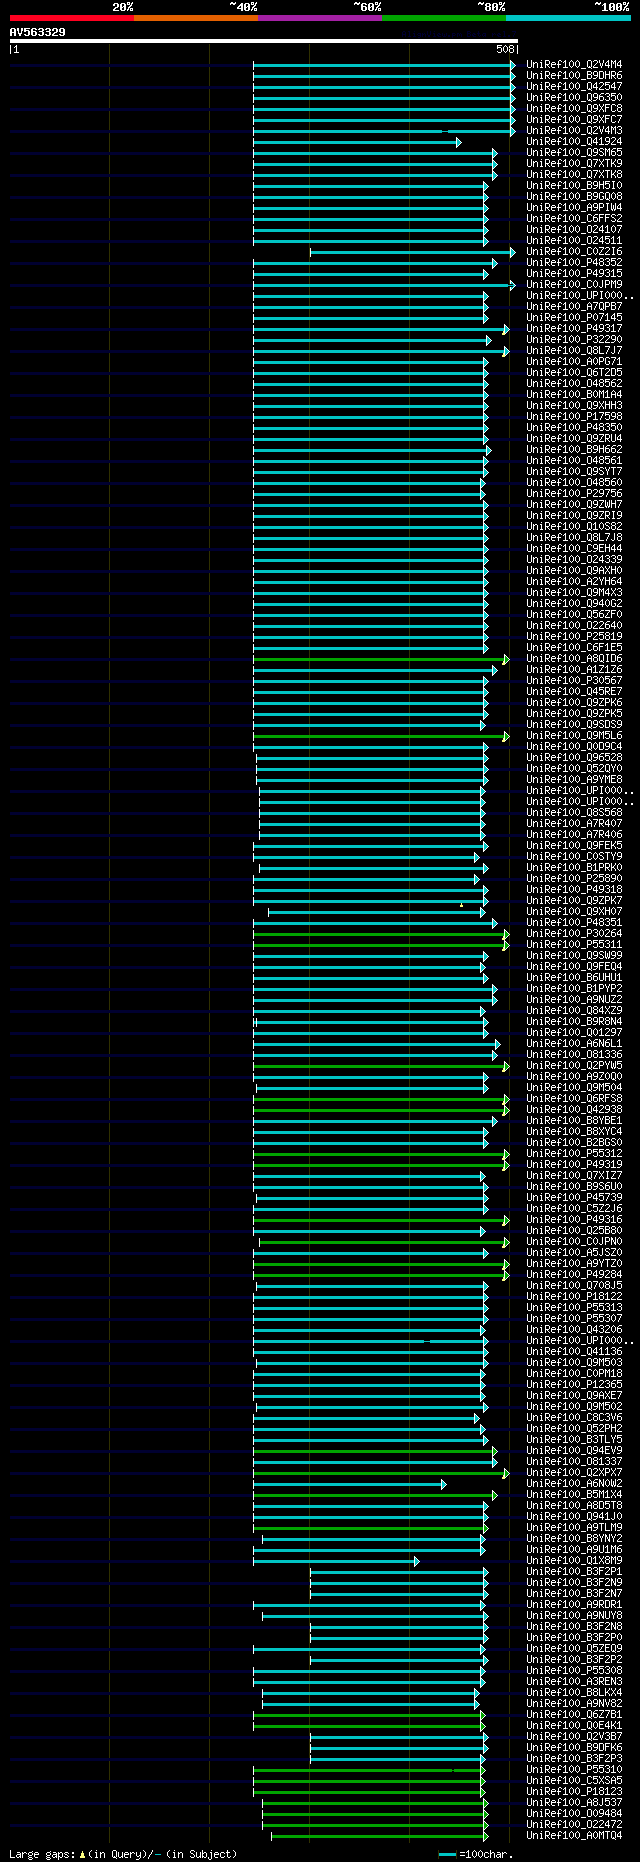Viewport: 640px width, 1862px height.
Task: Select the UniRef100_Q41924 label
Action: pyautogui.click(x=574, y=142)
